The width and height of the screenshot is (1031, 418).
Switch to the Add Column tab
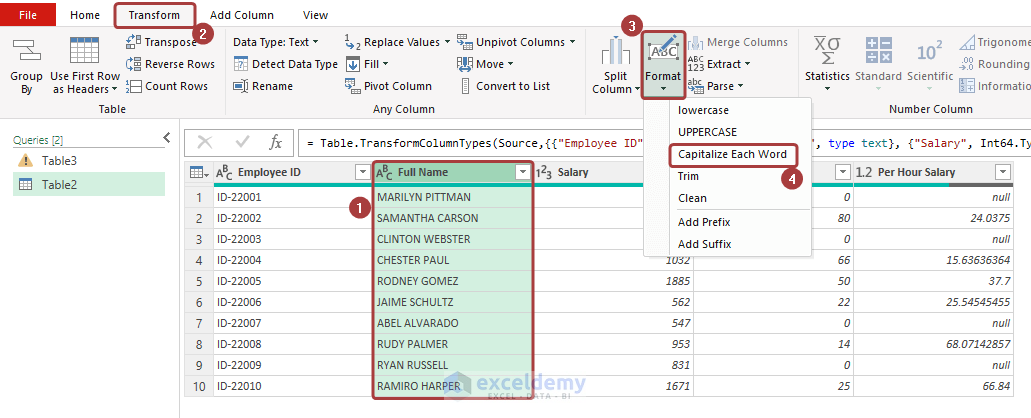click(241, 15)
